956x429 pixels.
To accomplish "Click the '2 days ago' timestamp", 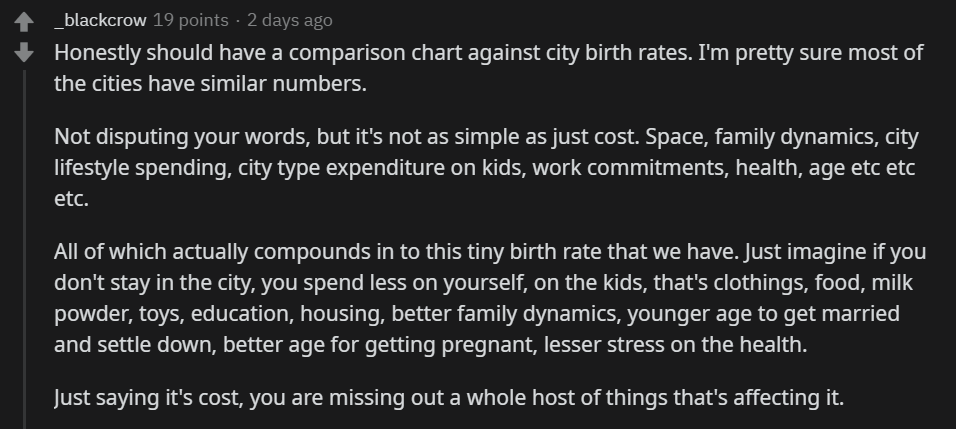I will tap(290, 20).
